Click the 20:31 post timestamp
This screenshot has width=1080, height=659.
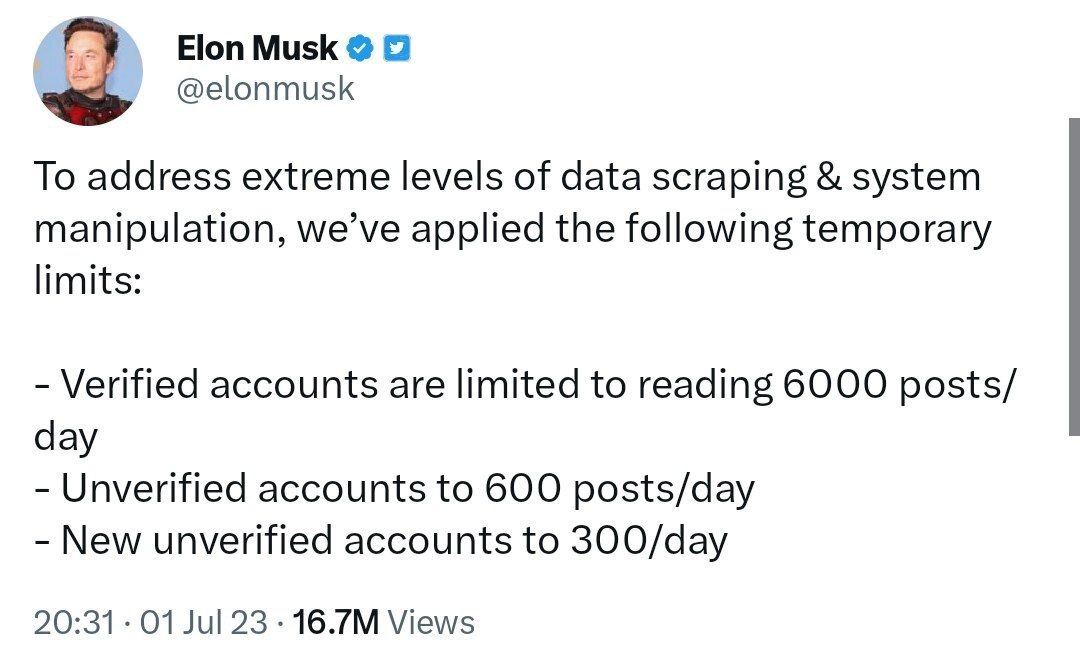(x=73, y=623)
